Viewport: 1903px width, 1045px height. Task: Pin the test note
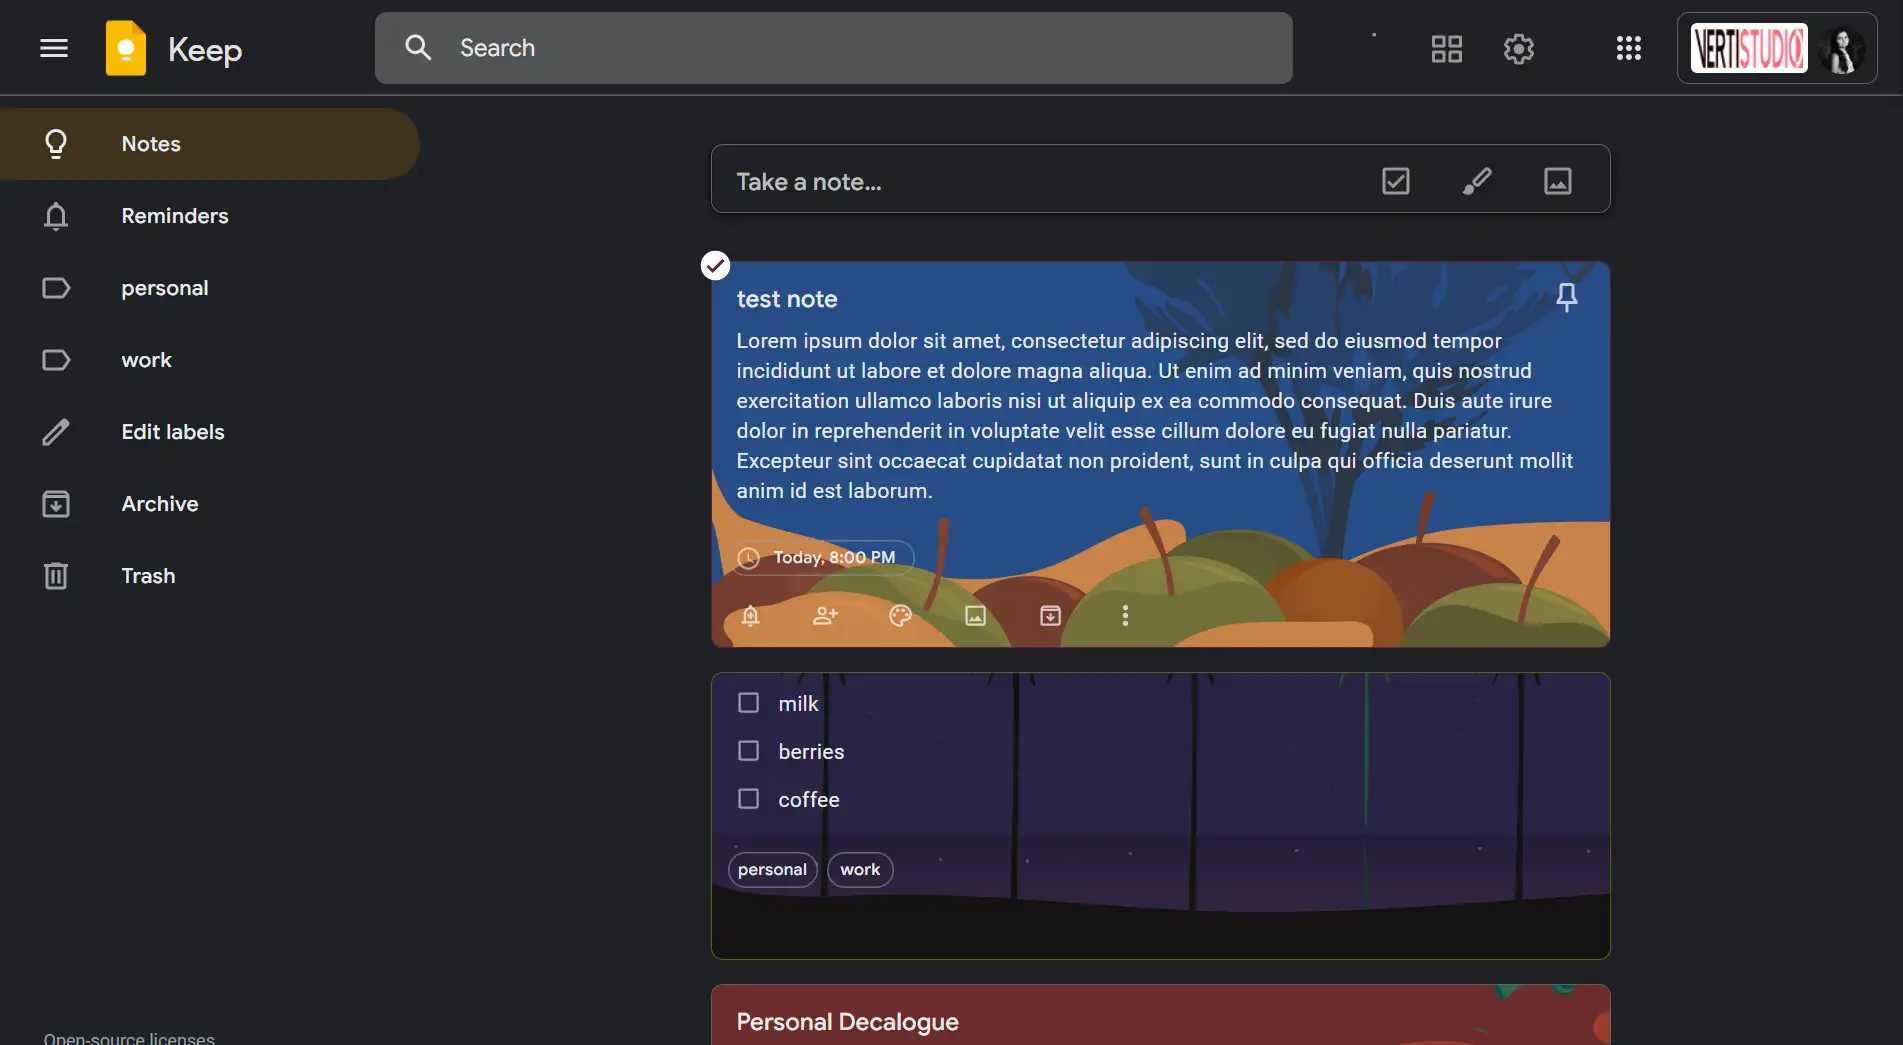tap(1566, 297)
